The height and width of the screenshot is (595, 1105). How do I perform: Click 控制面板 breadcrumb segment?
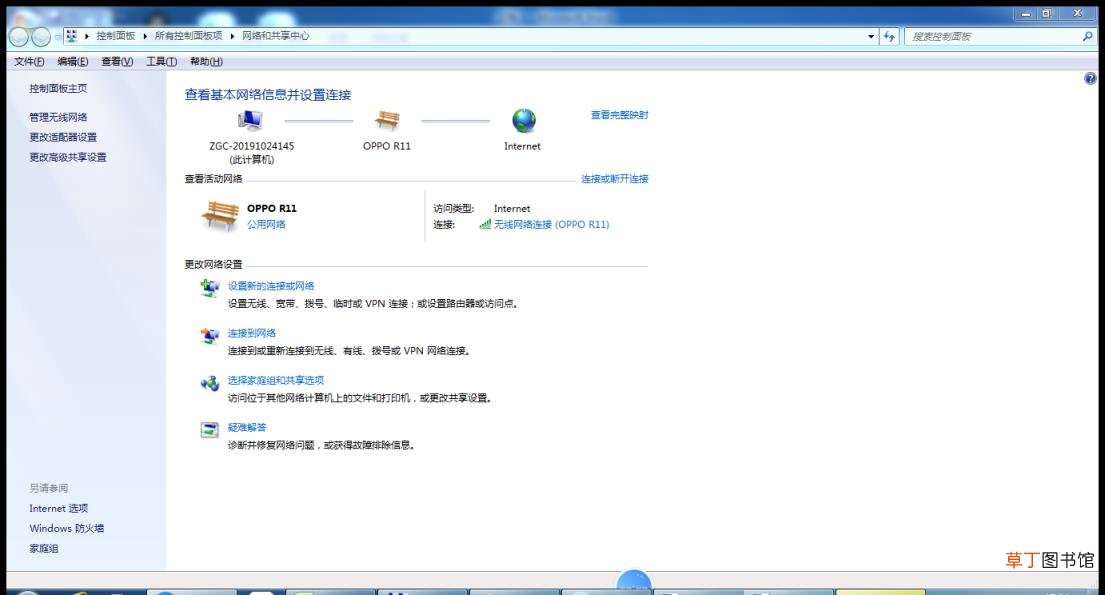pos(116,36)
